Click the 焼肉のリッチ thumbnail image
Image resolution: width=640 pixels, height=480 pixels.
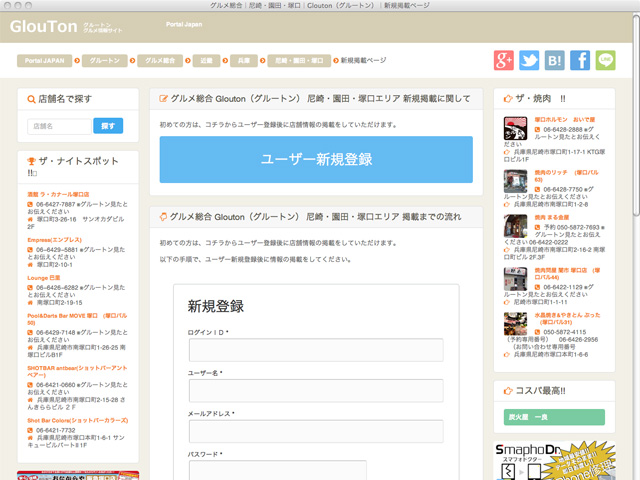coord(515,181)
